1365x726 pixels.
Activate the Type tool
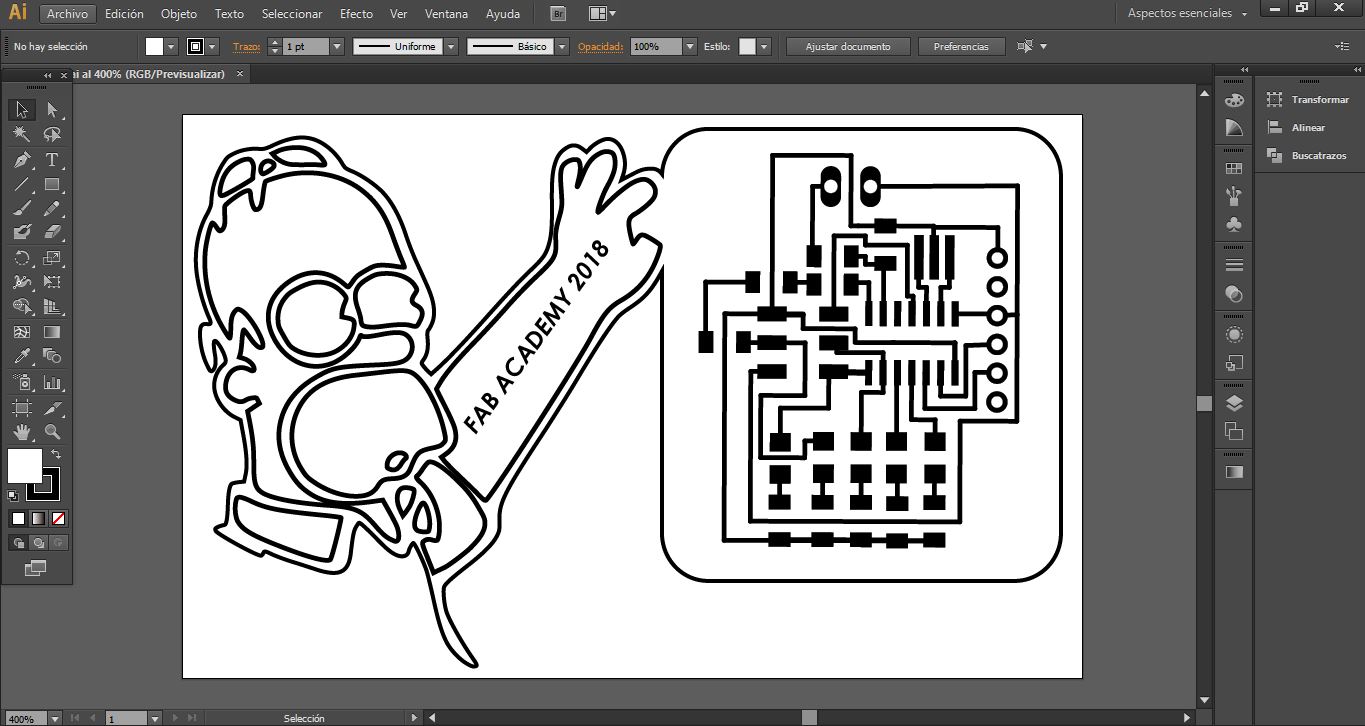(x=52, y=160)
